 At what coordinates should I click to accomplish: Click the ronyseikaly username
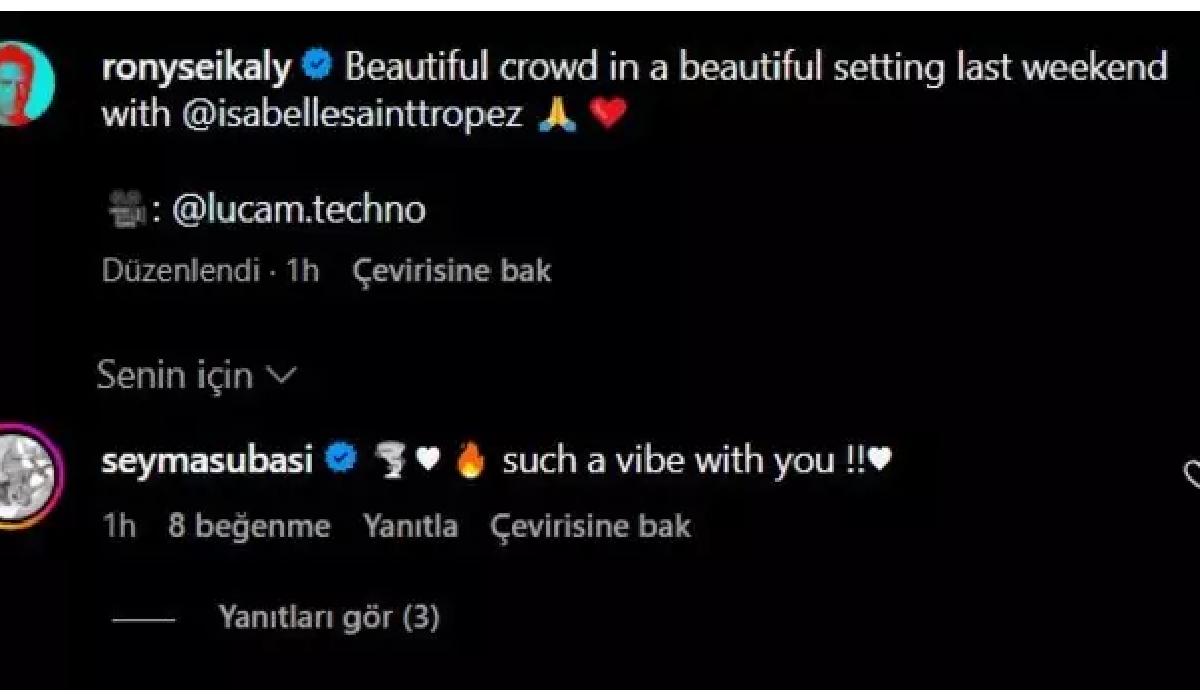coord(196,69)
